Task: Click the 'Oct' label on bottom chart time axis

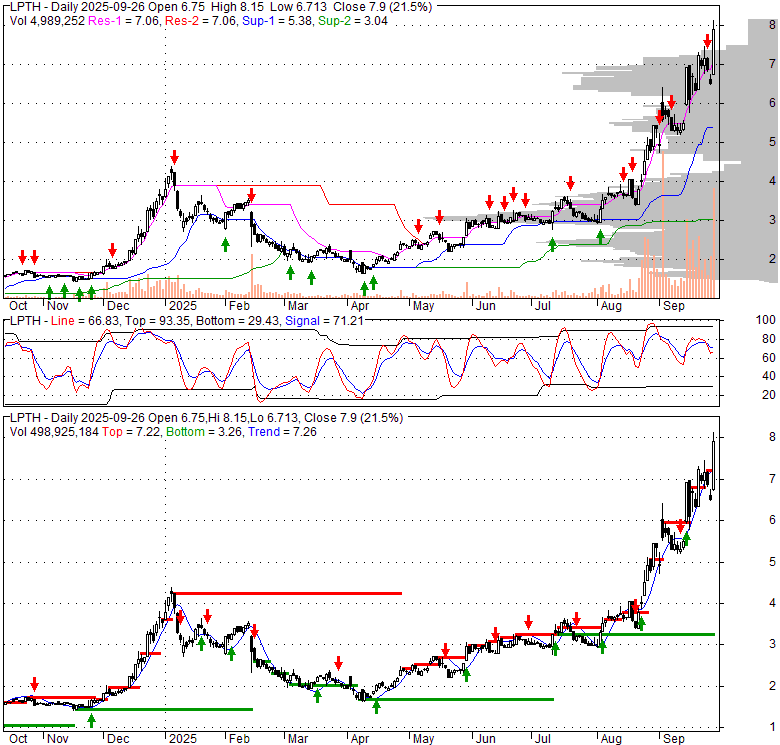Action: 18,739
